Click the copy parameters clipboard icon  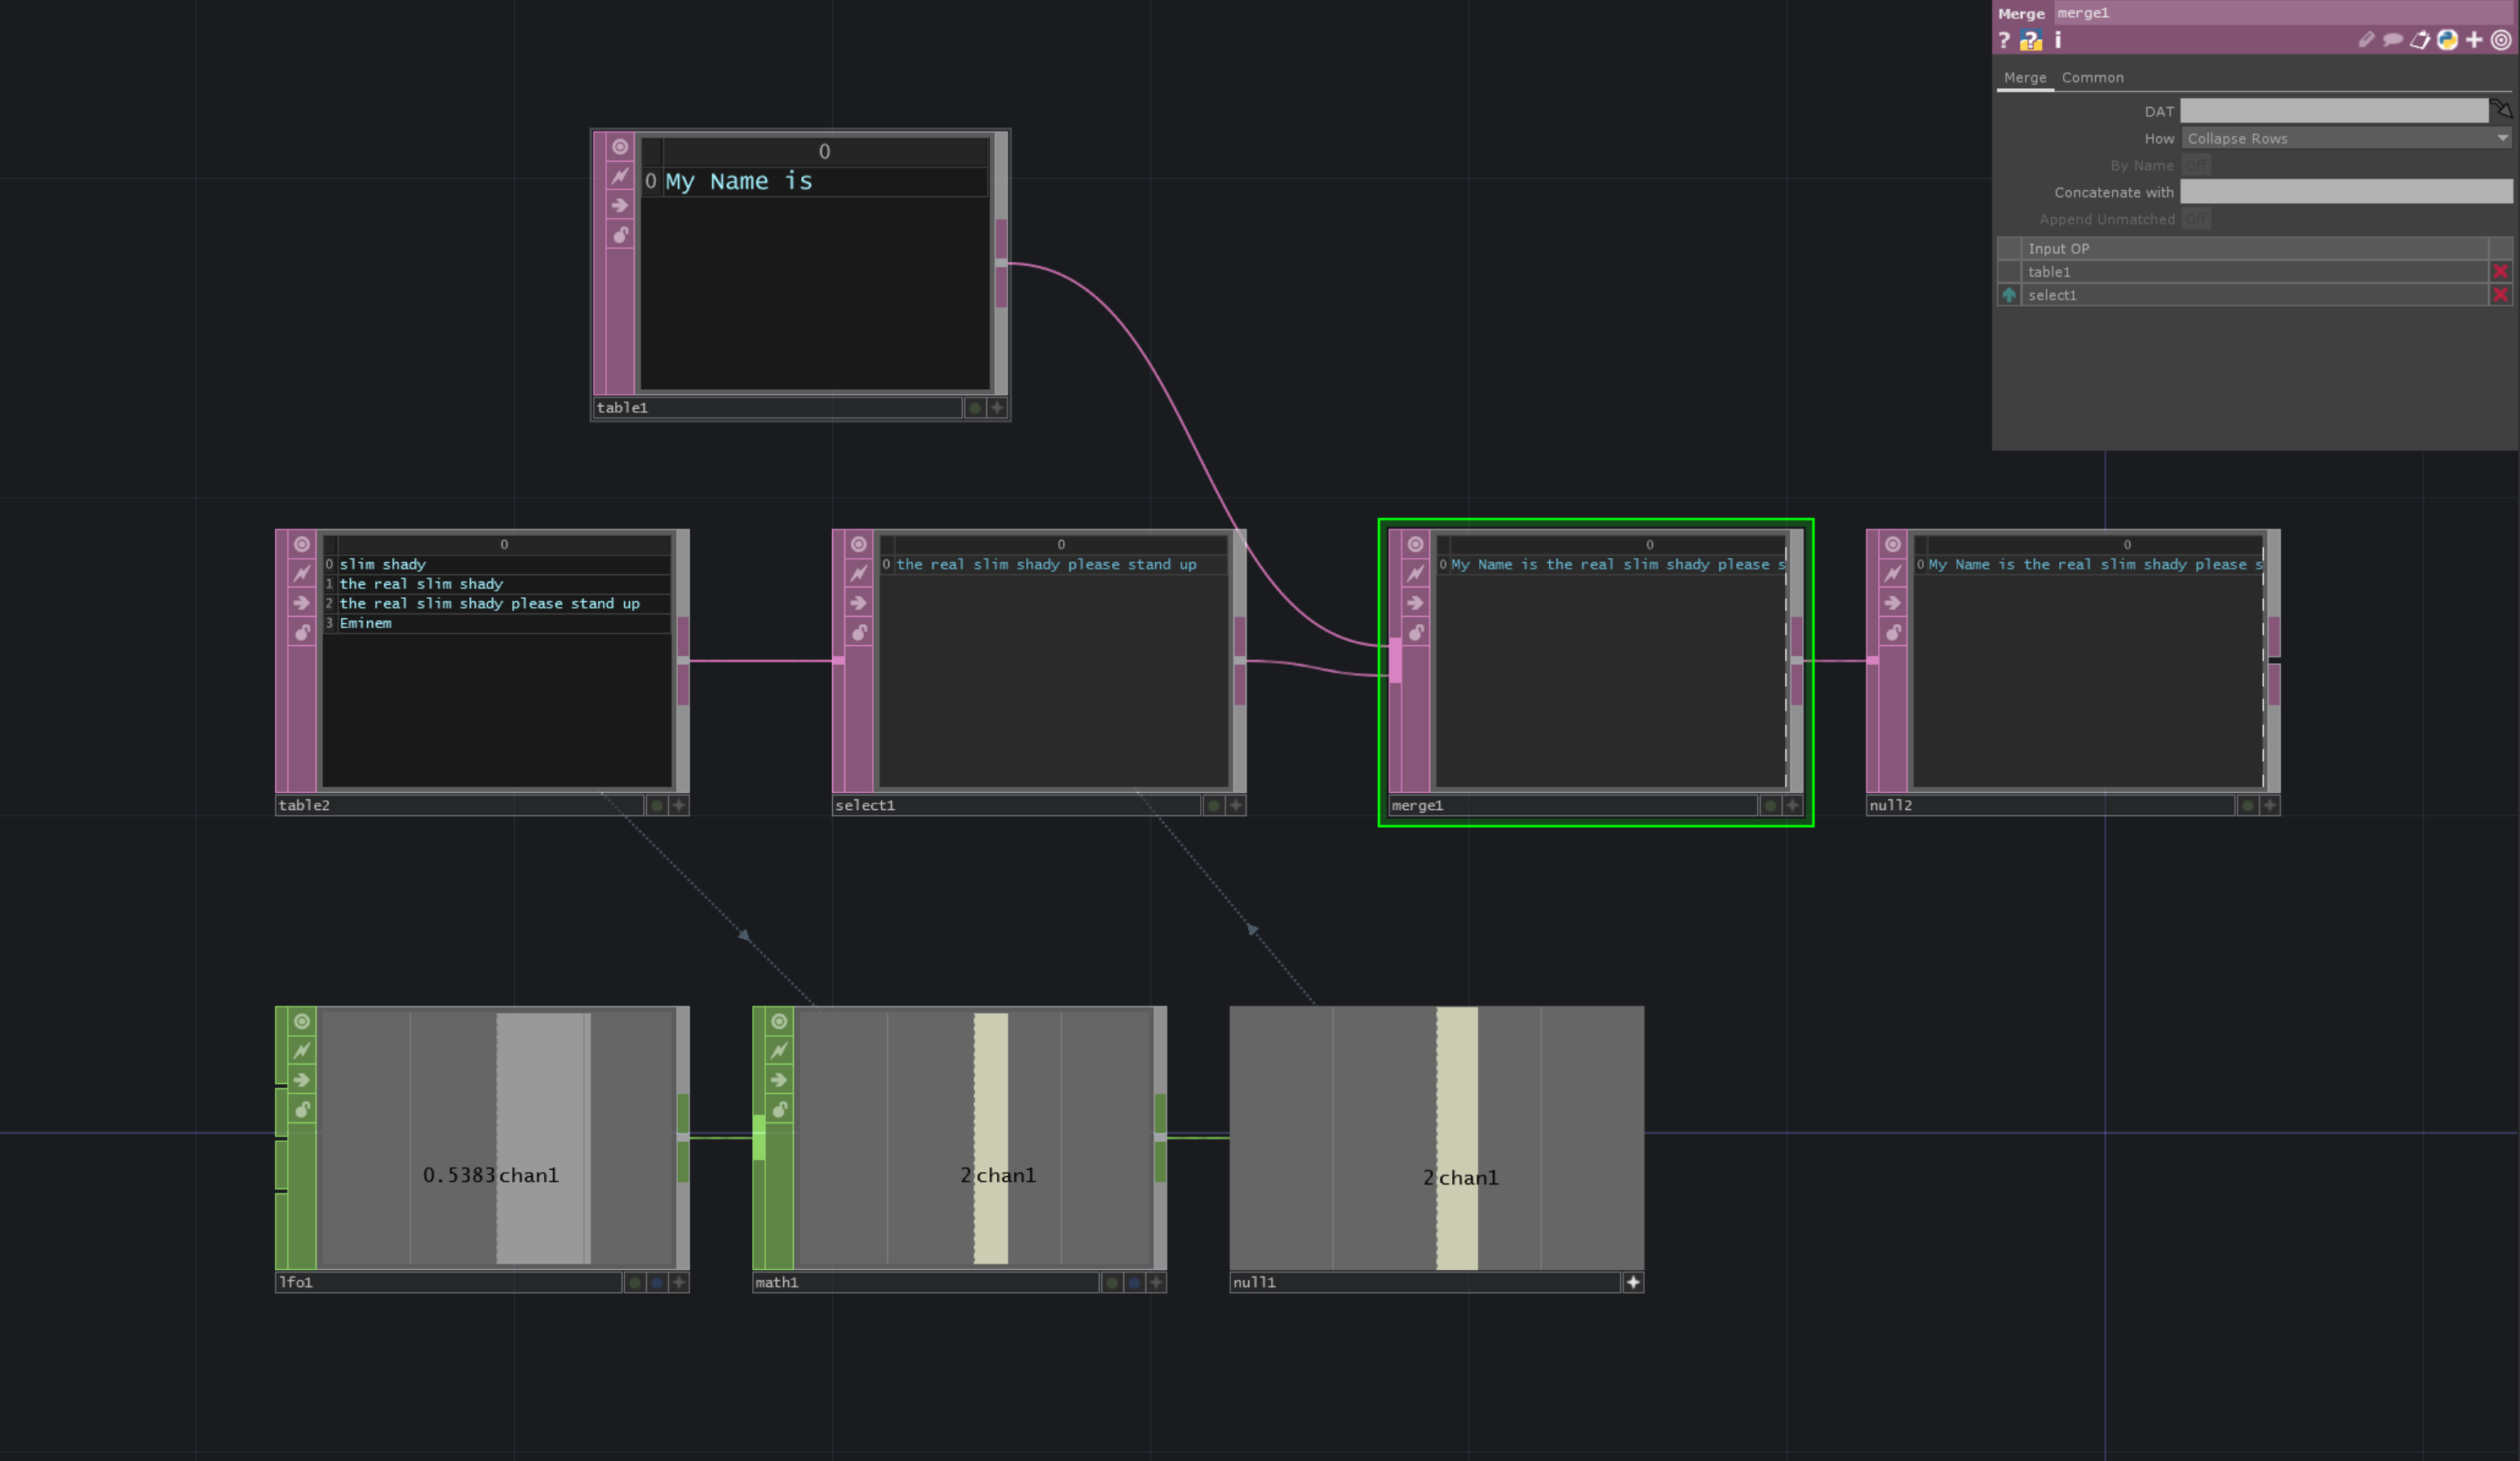2420,40
